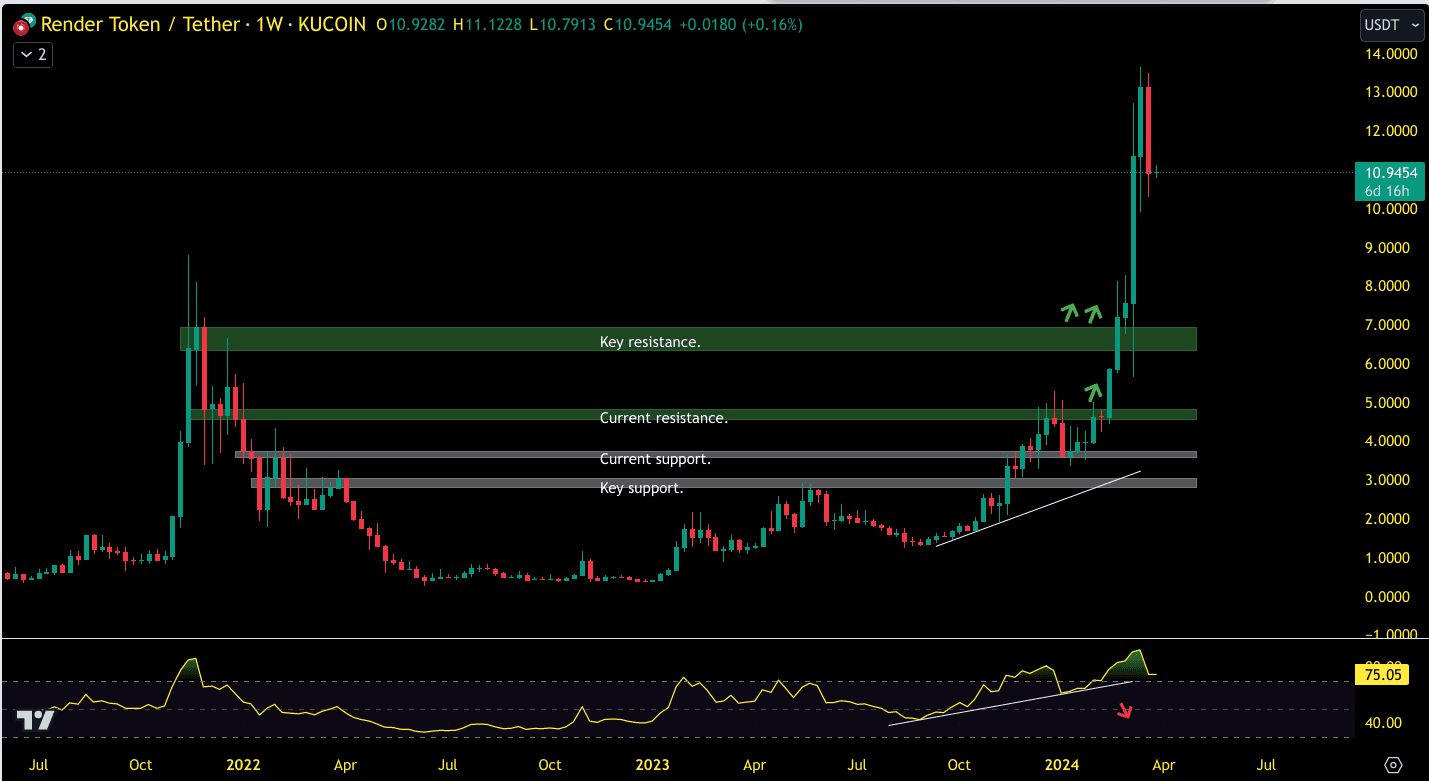This screenshot has height=781, width=1429.
Task: Click the 2022 time axis label
Action: click(x=243, y=765)
